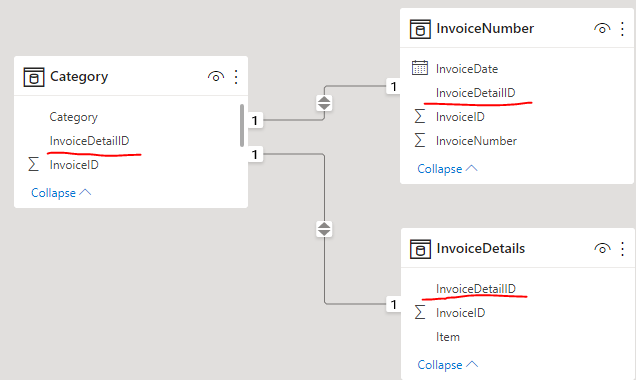Select InvoiceDate field in InvoiceNumber table
The width and height of the screenshot is (636, 380).
point(467,69)
